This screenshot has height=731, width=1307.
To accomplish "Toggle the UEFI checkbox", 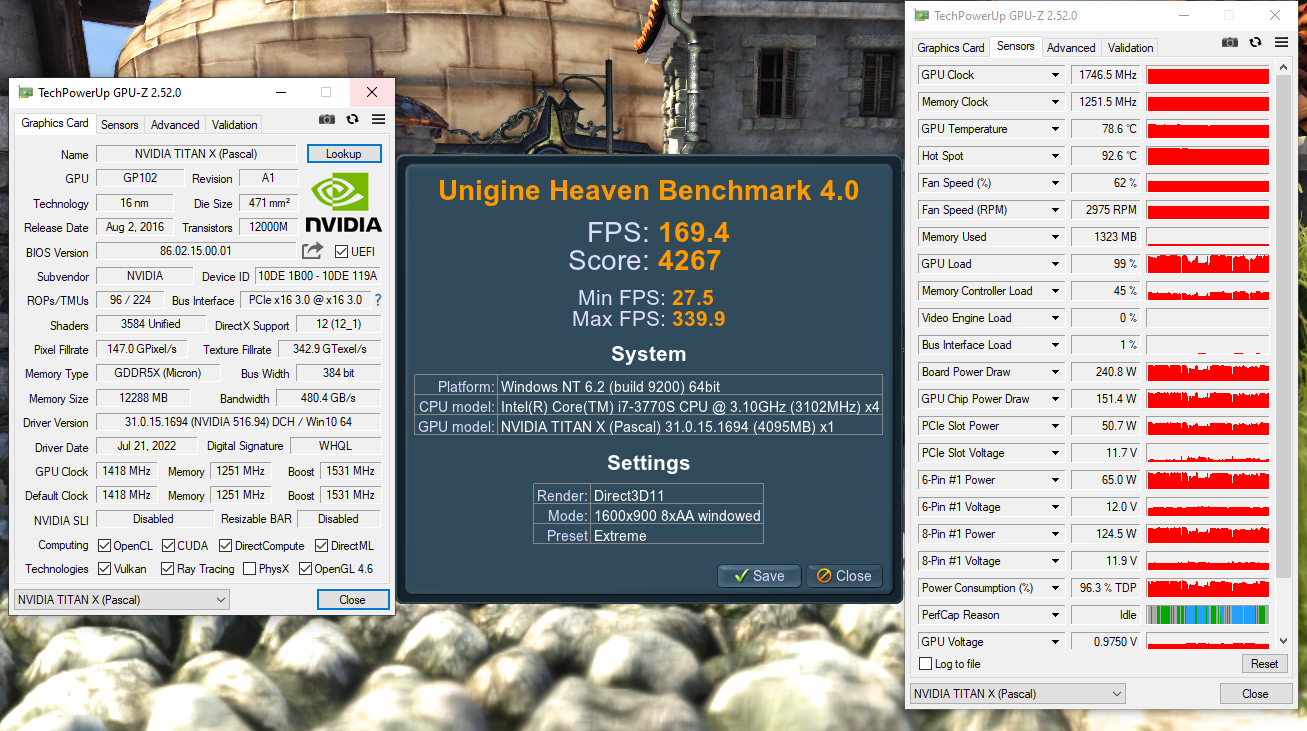I will coord(342,251).
